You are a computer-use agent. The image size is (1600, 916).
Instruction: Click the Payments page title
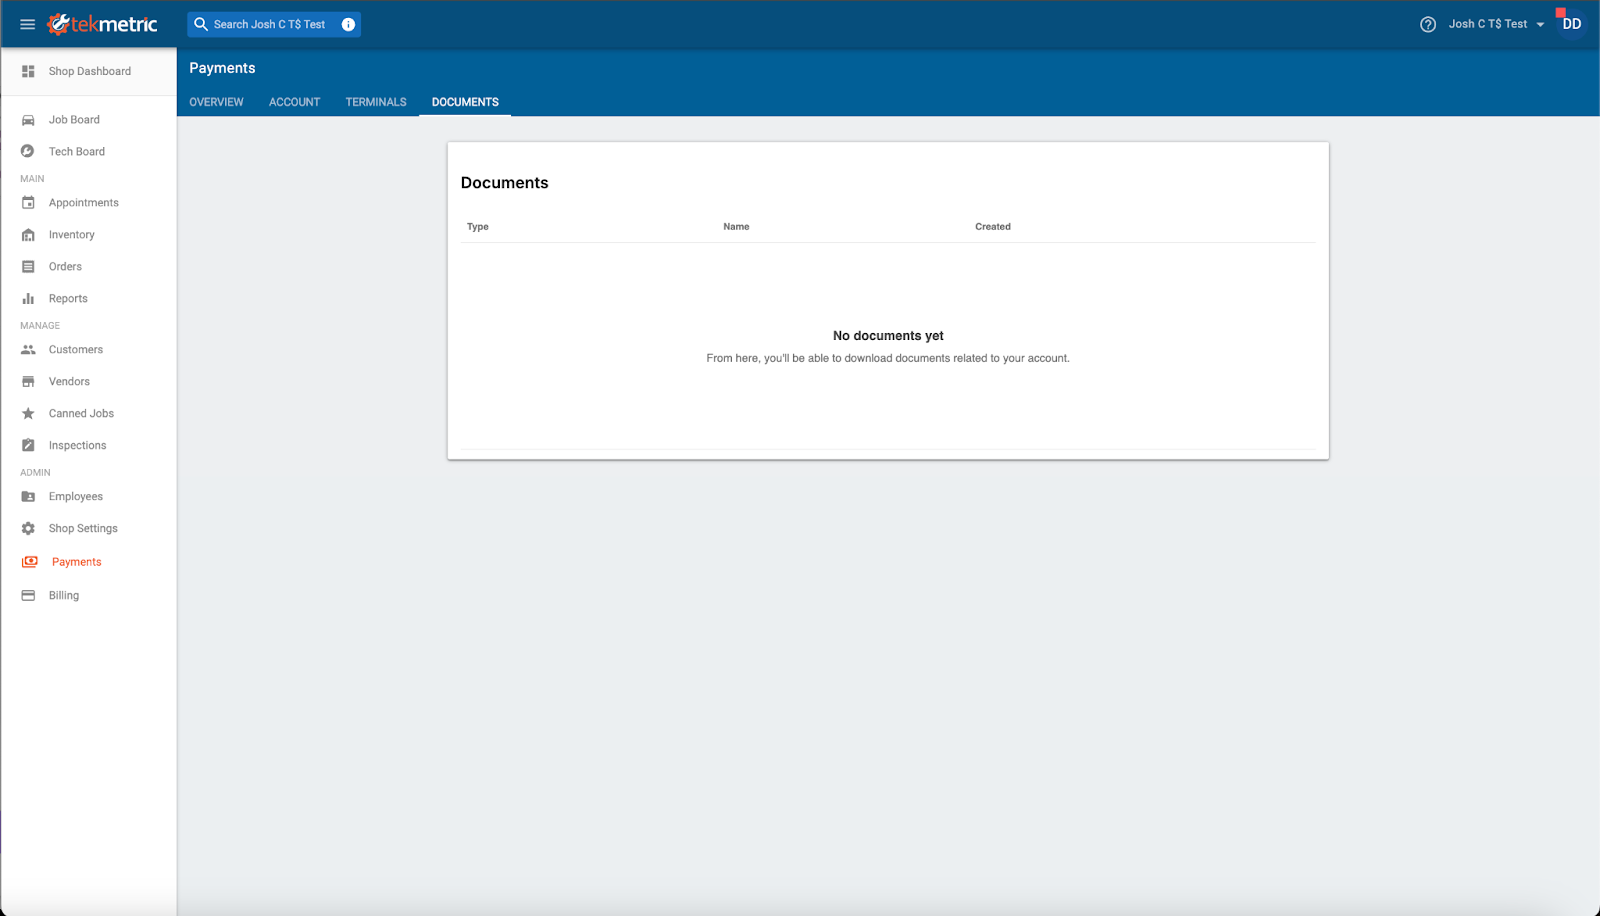(x=222, y=68)
